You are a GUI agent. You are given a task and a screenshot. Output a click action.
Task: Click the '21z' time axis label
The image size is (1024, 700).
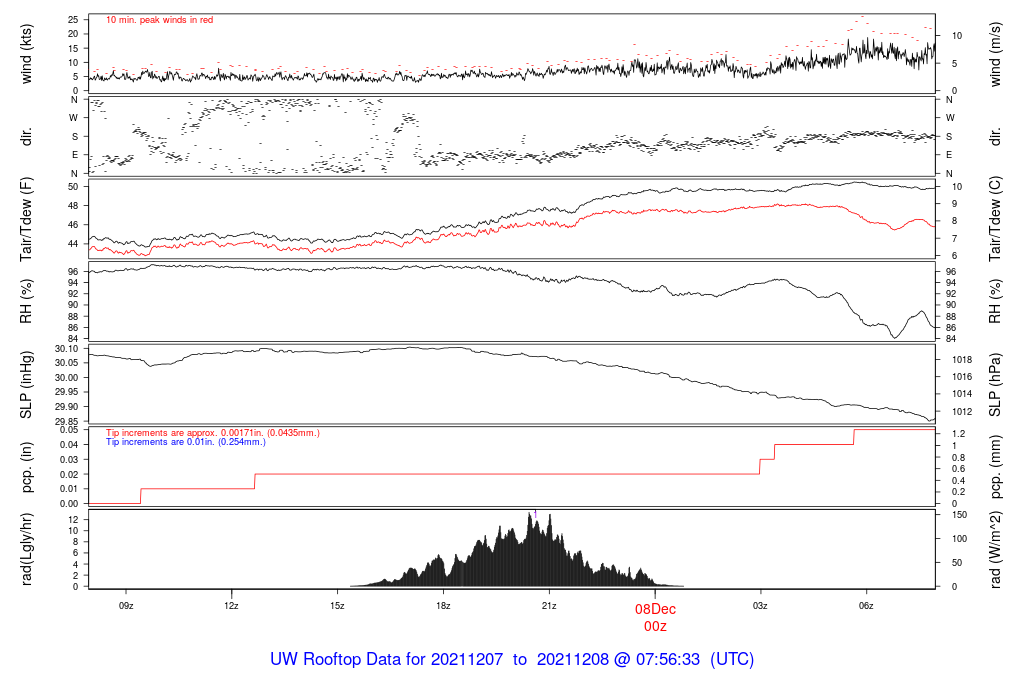(549, 606)
